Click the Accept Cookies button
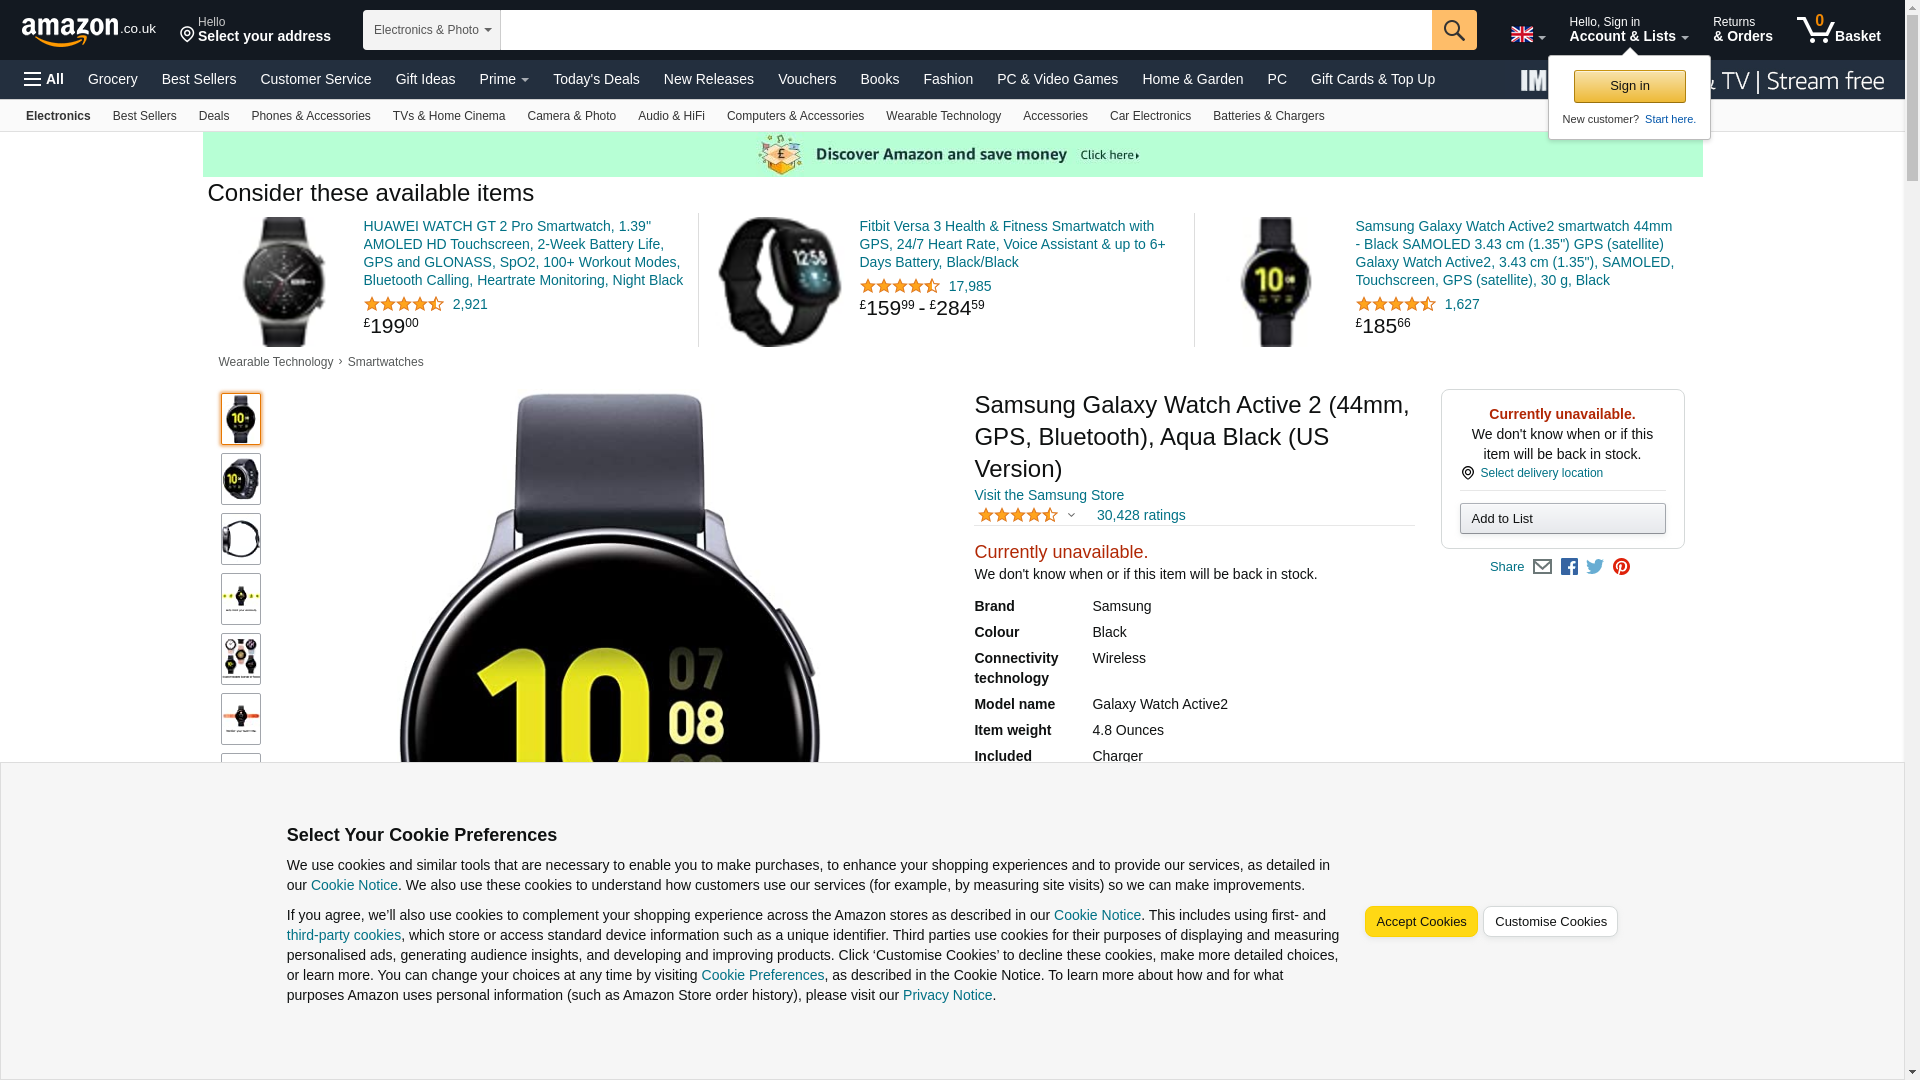1920x1080 pixels. coord(1420,921)
